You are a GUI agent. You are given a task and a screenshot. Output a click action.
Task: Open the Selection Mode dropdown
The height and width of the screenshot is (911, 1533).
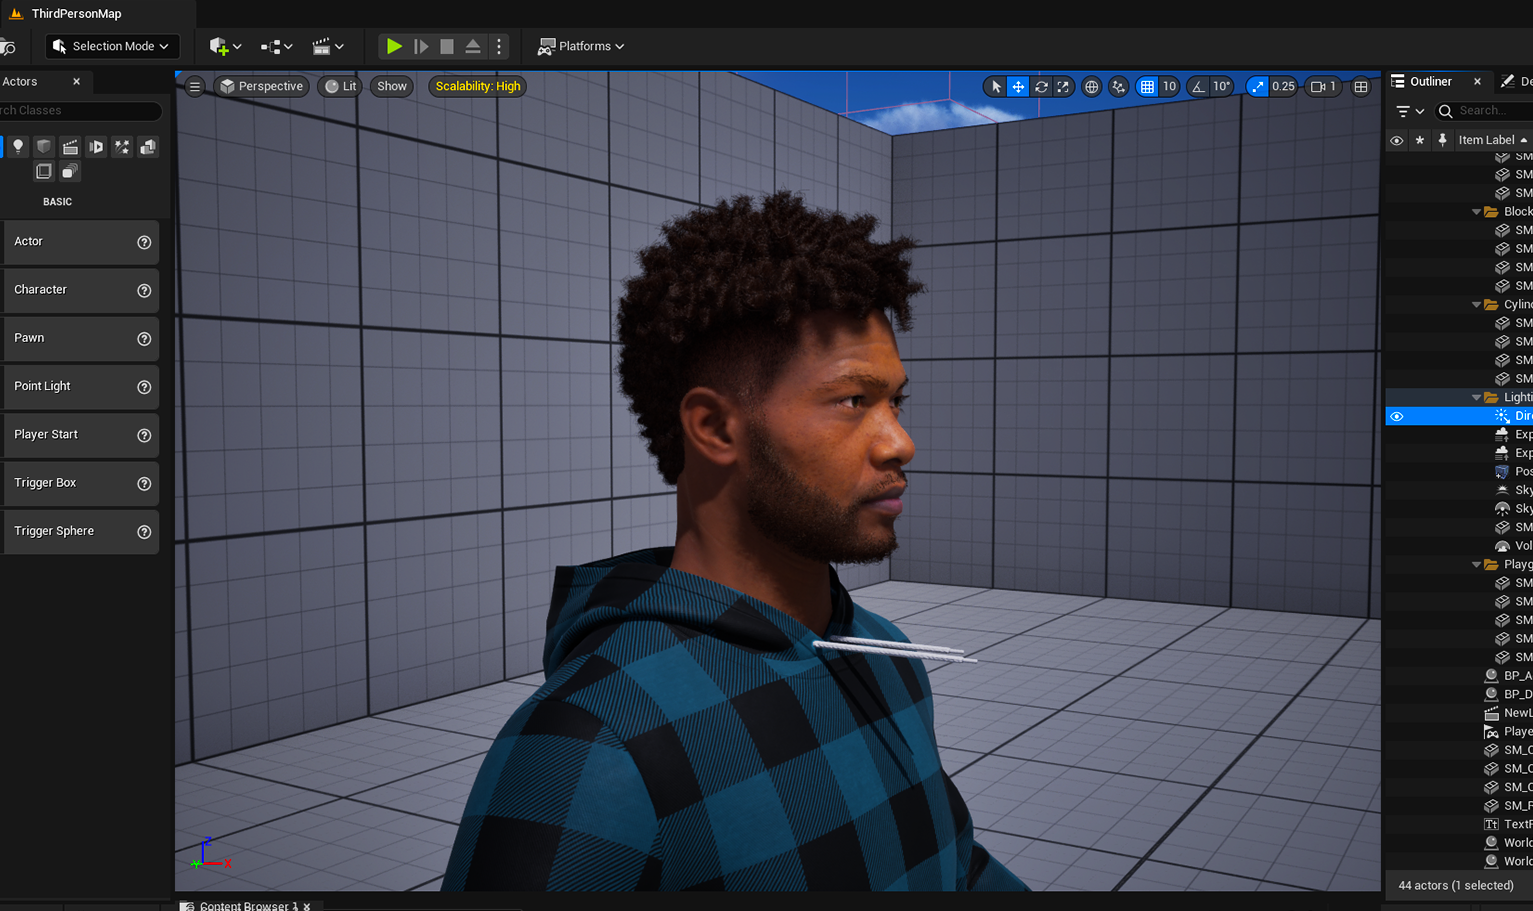pos(111,46)
